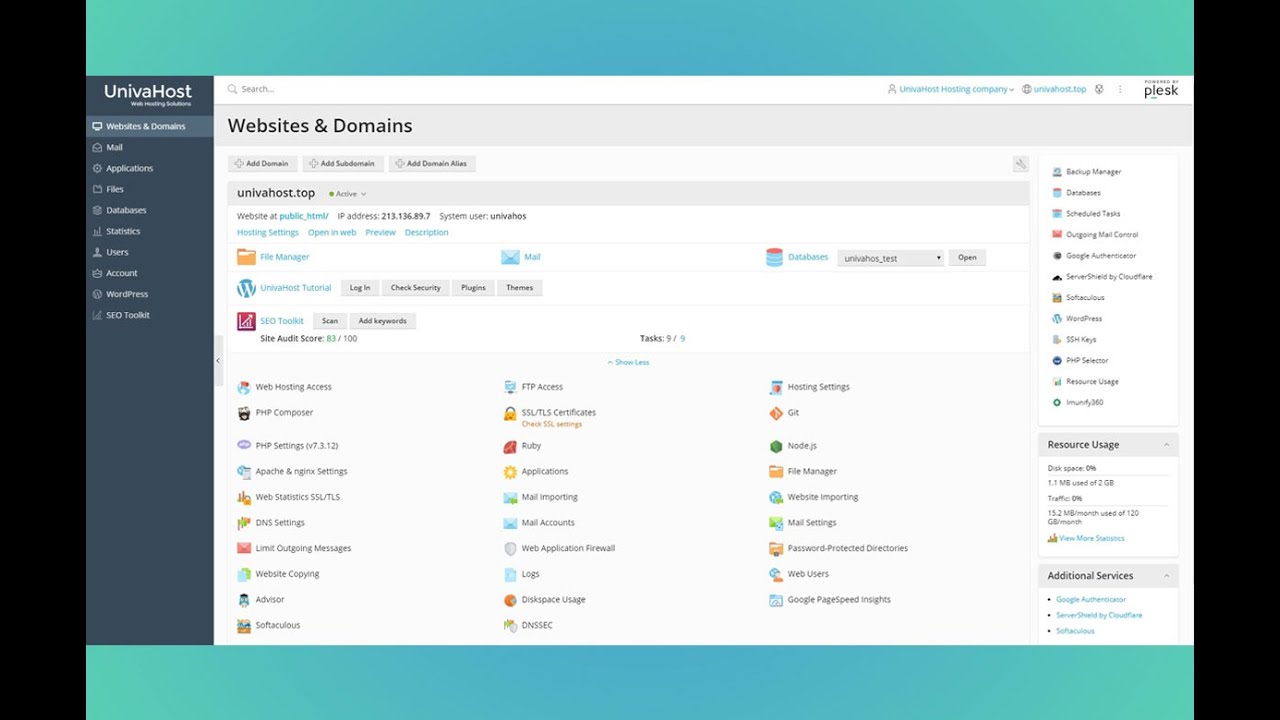Click the Scan button for SEO Toolkit
The width and height of the screenshot is (1280, 720).
[x=329, y=321]
